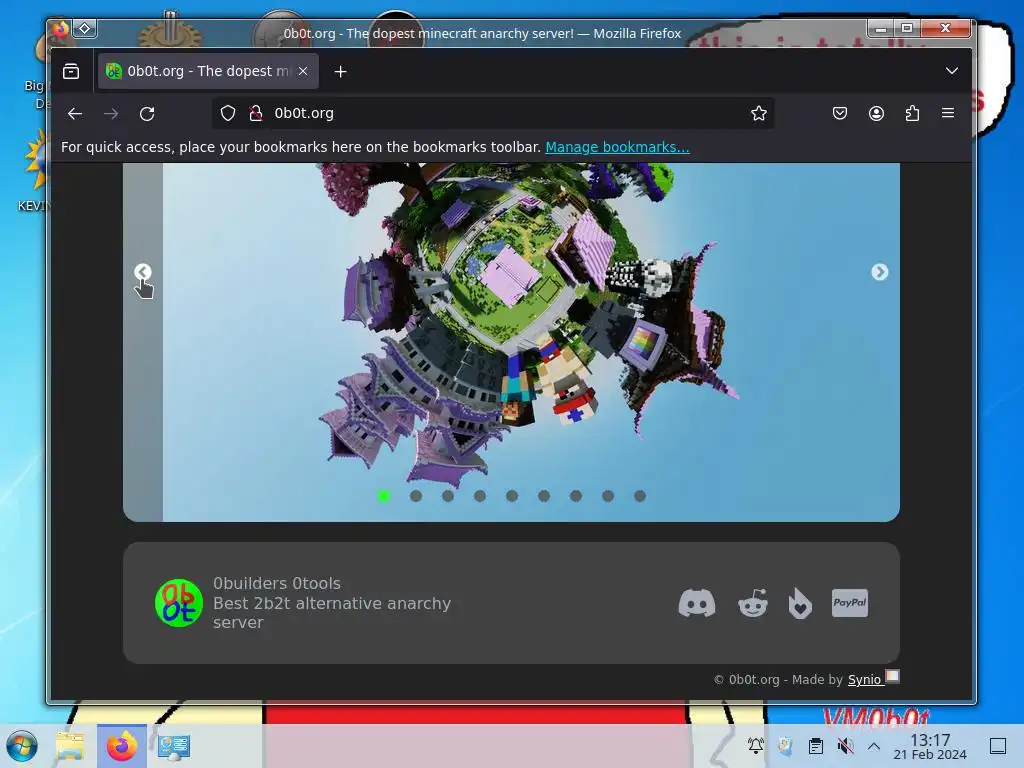The width and height of the screenshot is (1024, 768).
Task: Click the address bar showing 0b0t.org
Action: point(493,113)
